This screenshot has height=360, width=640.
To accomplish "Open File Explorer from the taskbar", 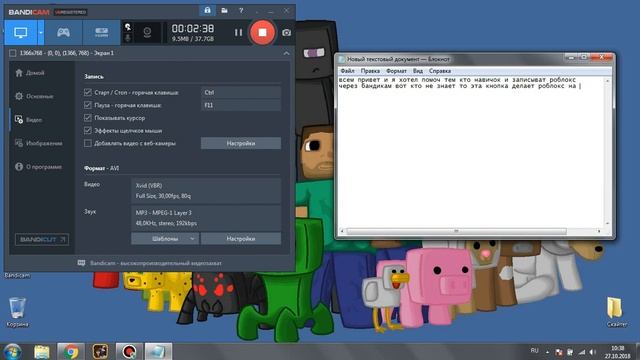I will (42, 352).
